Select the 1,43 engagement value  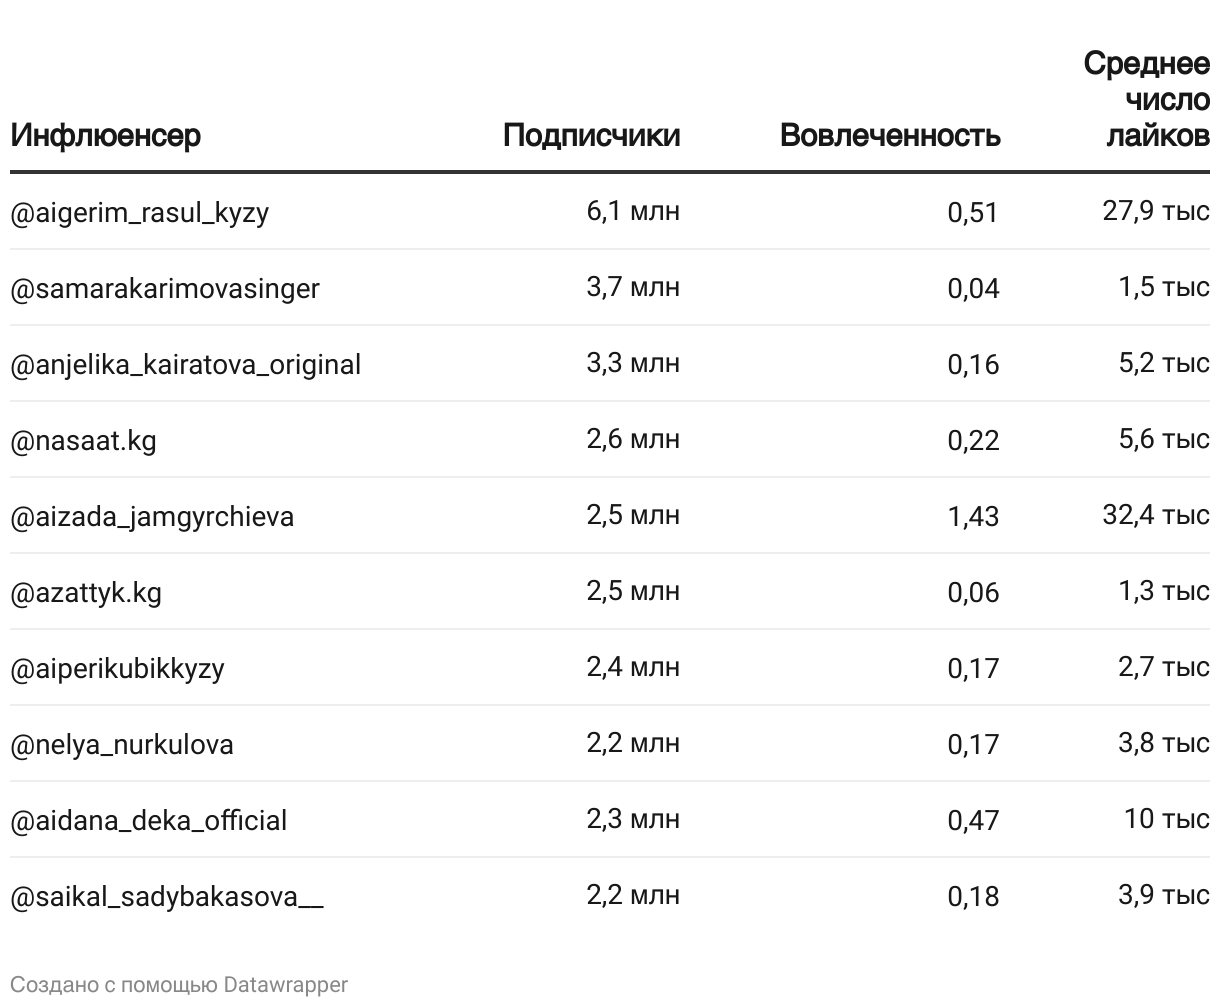point(973,517)
